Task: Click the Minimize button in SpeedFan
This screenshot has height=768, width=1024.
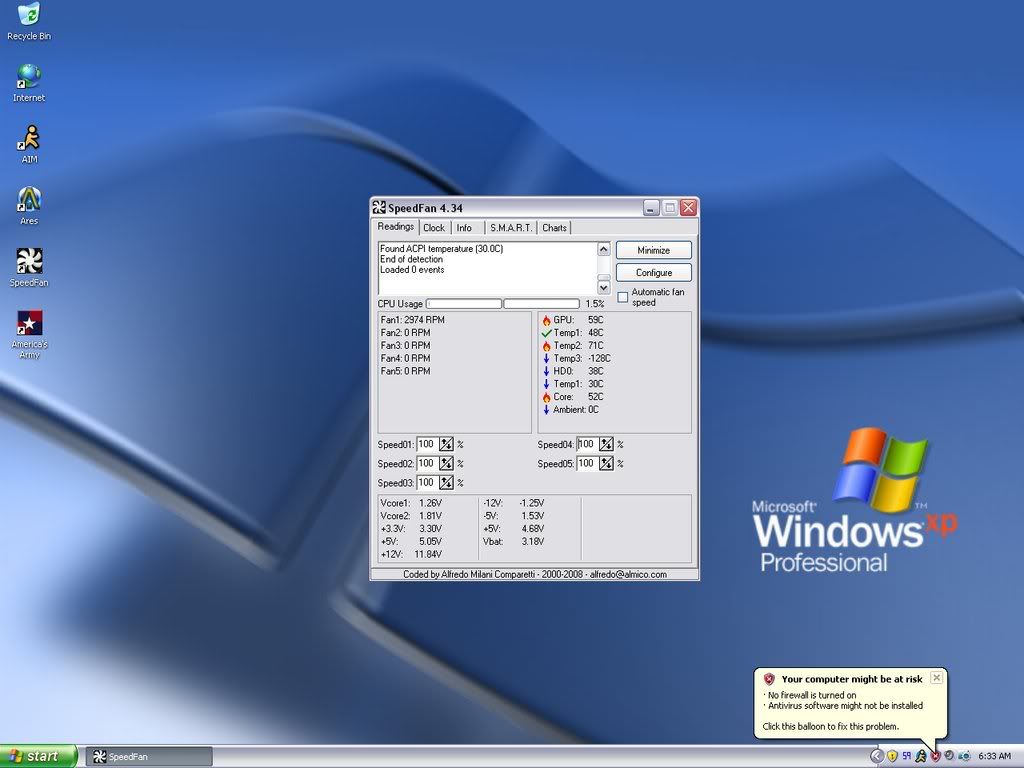Action: (x=654, y=250)
